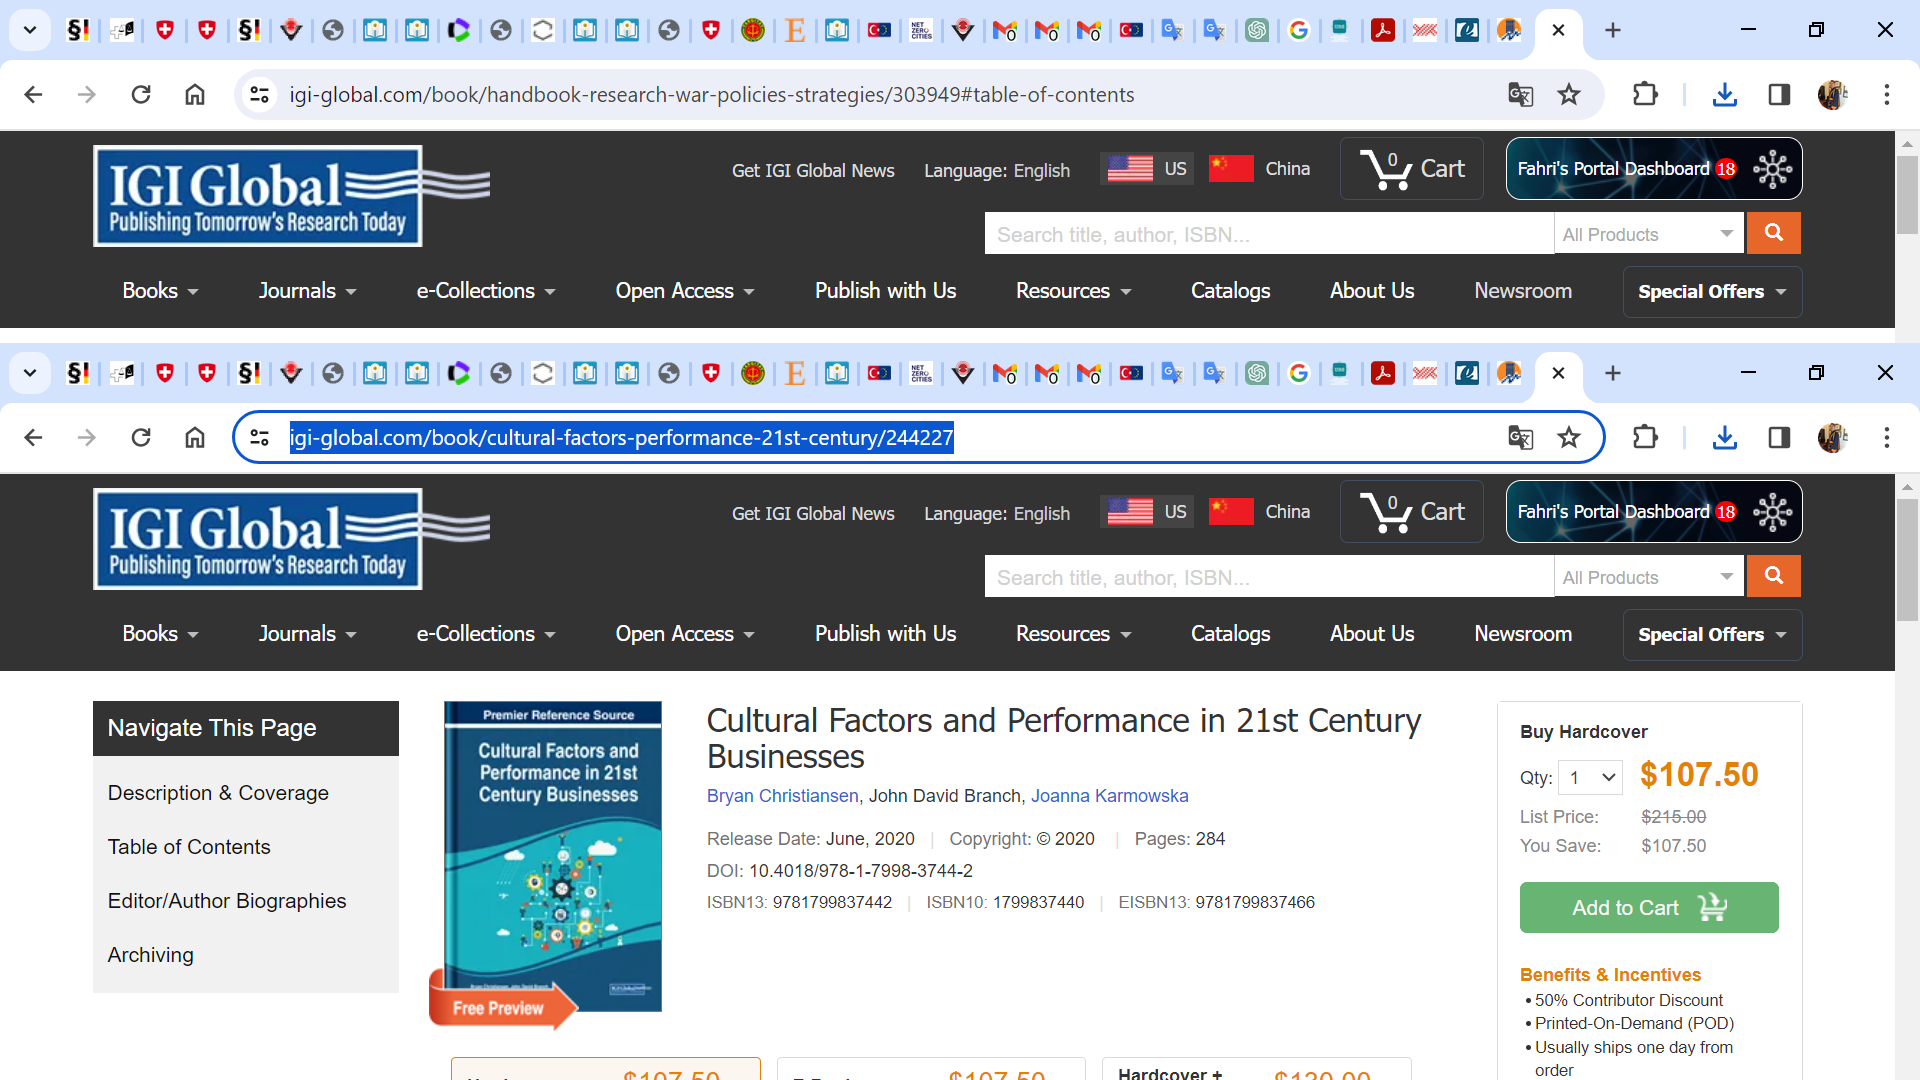Expand Resources menu on war-policies page
1920x1080 pixels.
(x=1073, y=291)
